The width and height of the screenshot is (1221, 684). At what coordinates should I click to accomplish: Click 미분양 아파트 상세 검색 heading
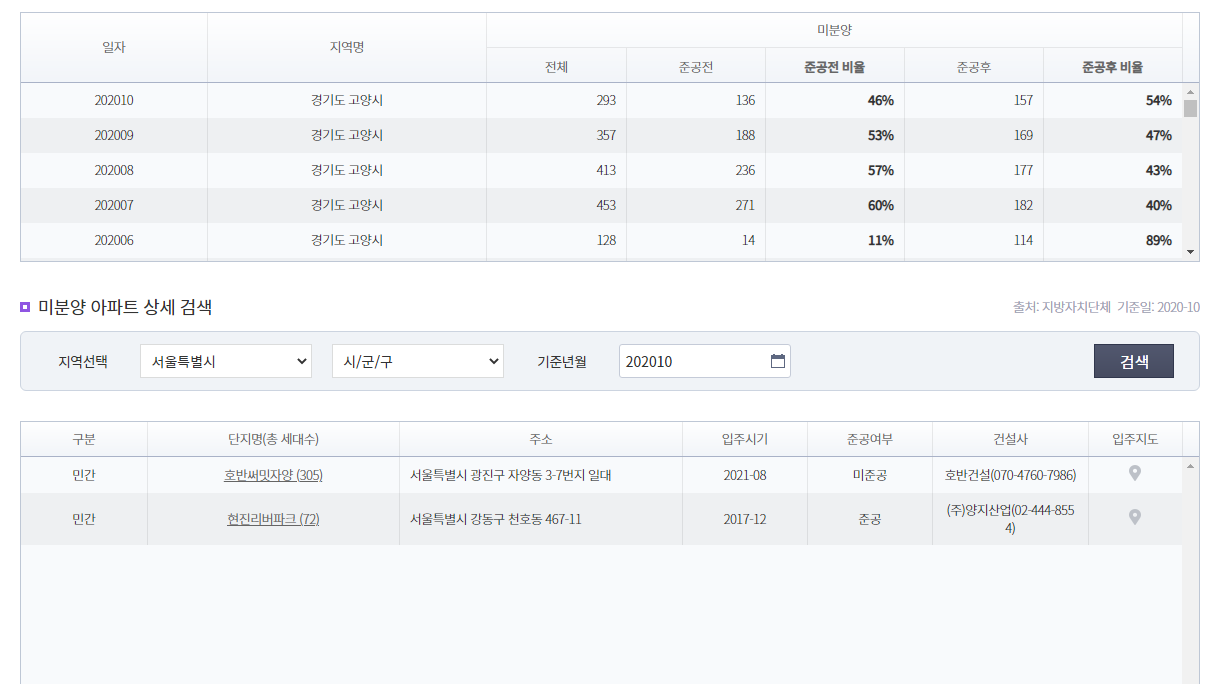pos(125,307)
